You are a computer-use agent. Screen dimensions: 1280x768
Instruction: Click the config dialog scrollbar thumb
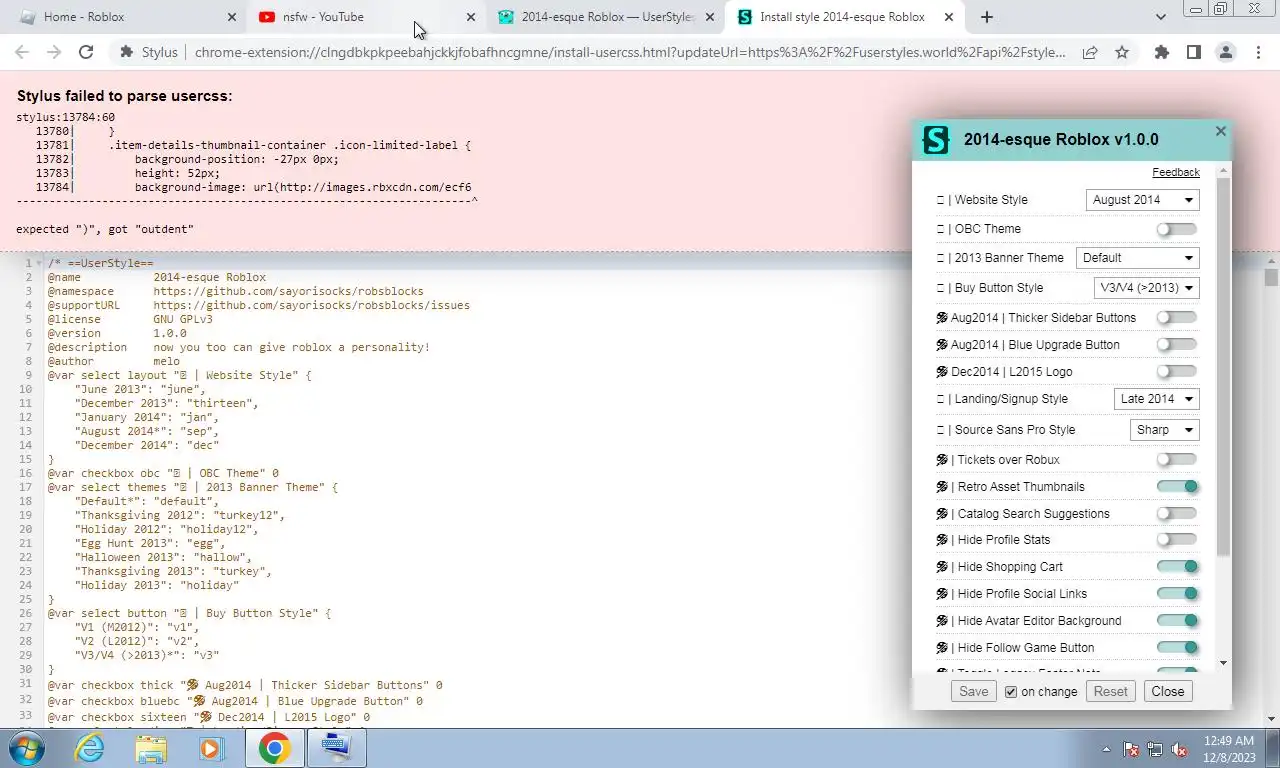[x=1224, y=366]
